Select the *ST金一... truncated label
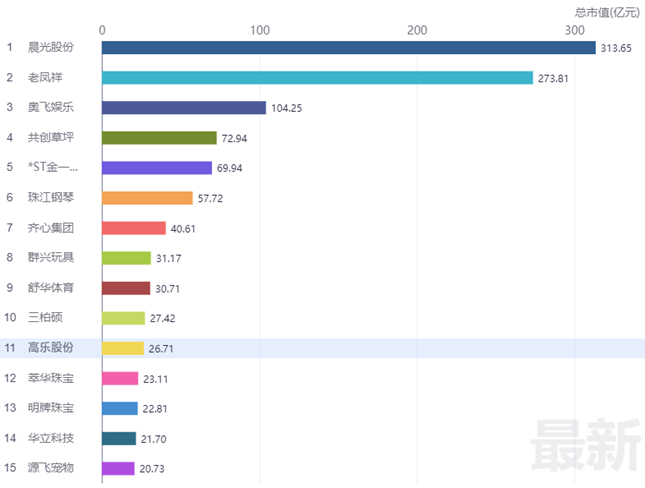 tap(53, 167)
